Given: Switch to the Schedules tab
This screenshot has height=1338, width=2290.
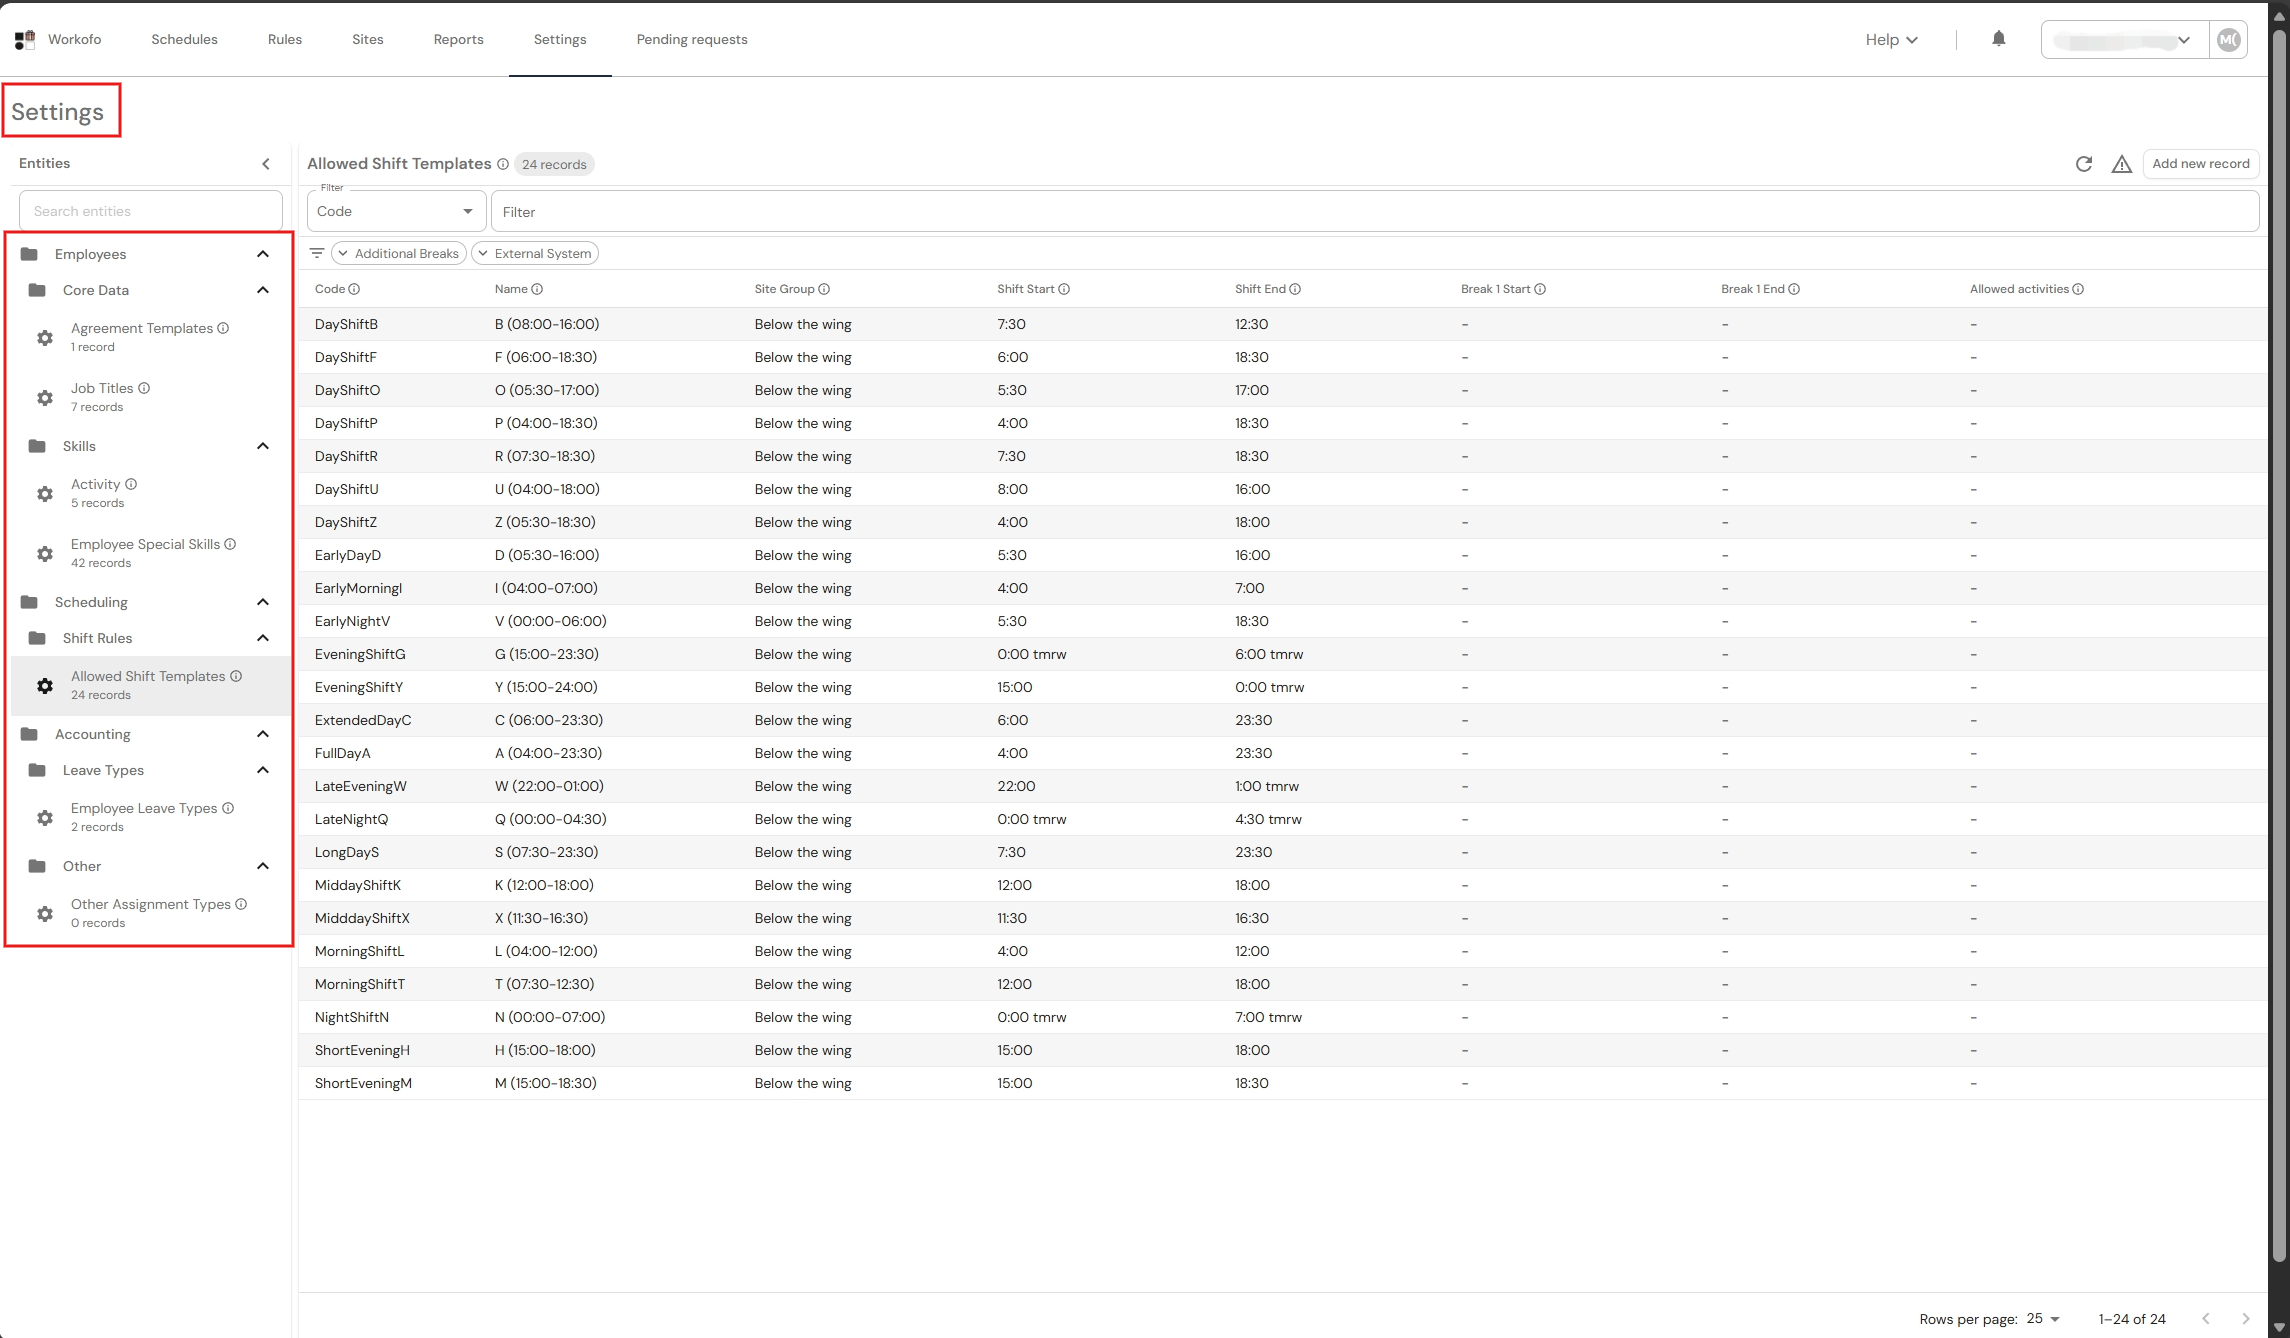Looking at the screenshot, I should [184, 40].
